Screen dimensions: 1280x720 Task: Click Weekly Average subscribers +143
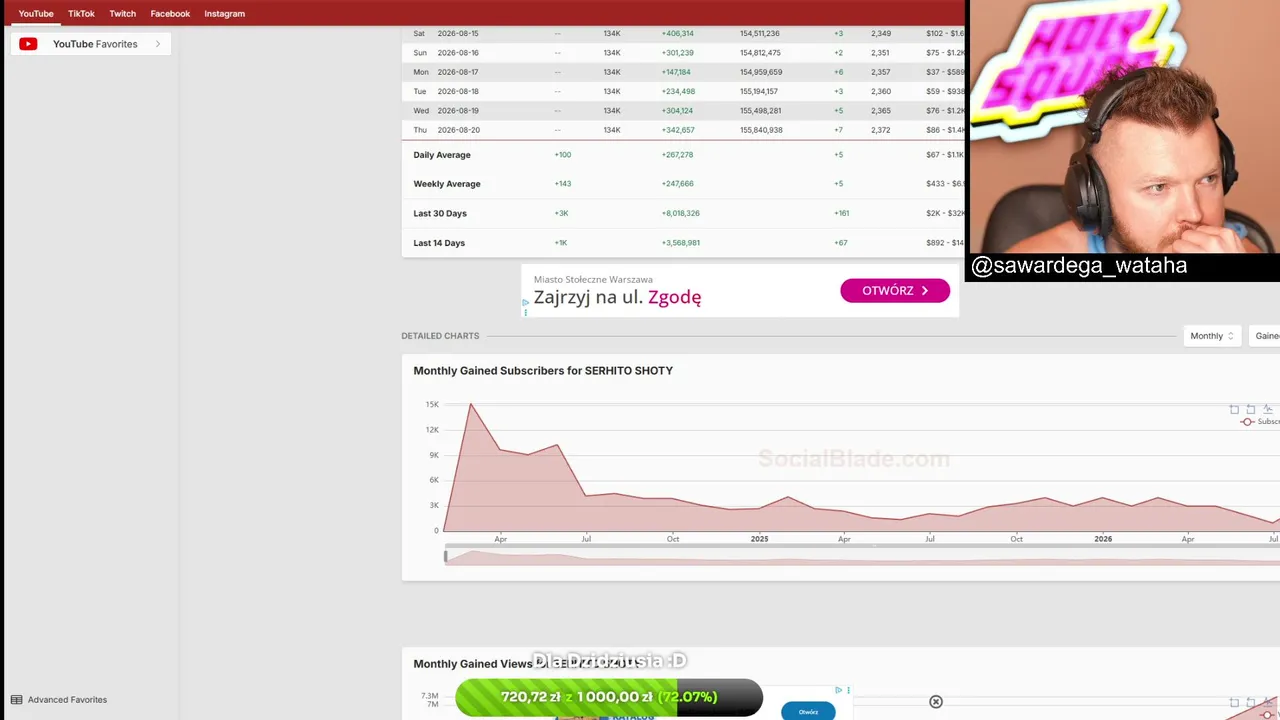pyautogui.click(x=562, y=184)
